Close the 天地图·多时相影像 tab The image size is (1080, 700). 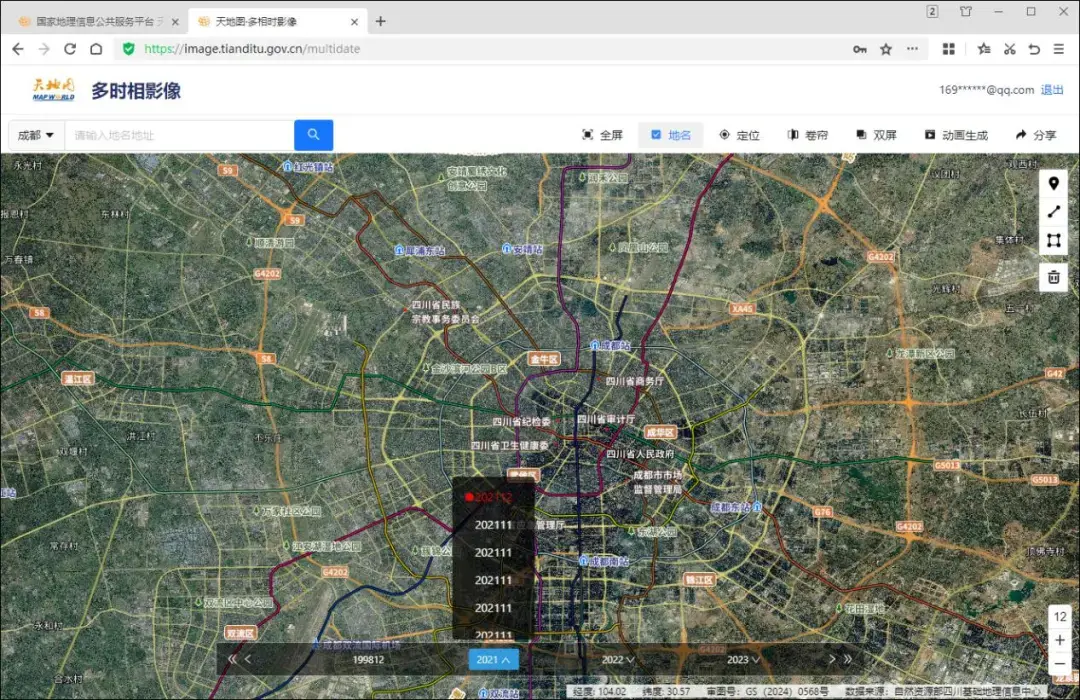click(354, 22)
